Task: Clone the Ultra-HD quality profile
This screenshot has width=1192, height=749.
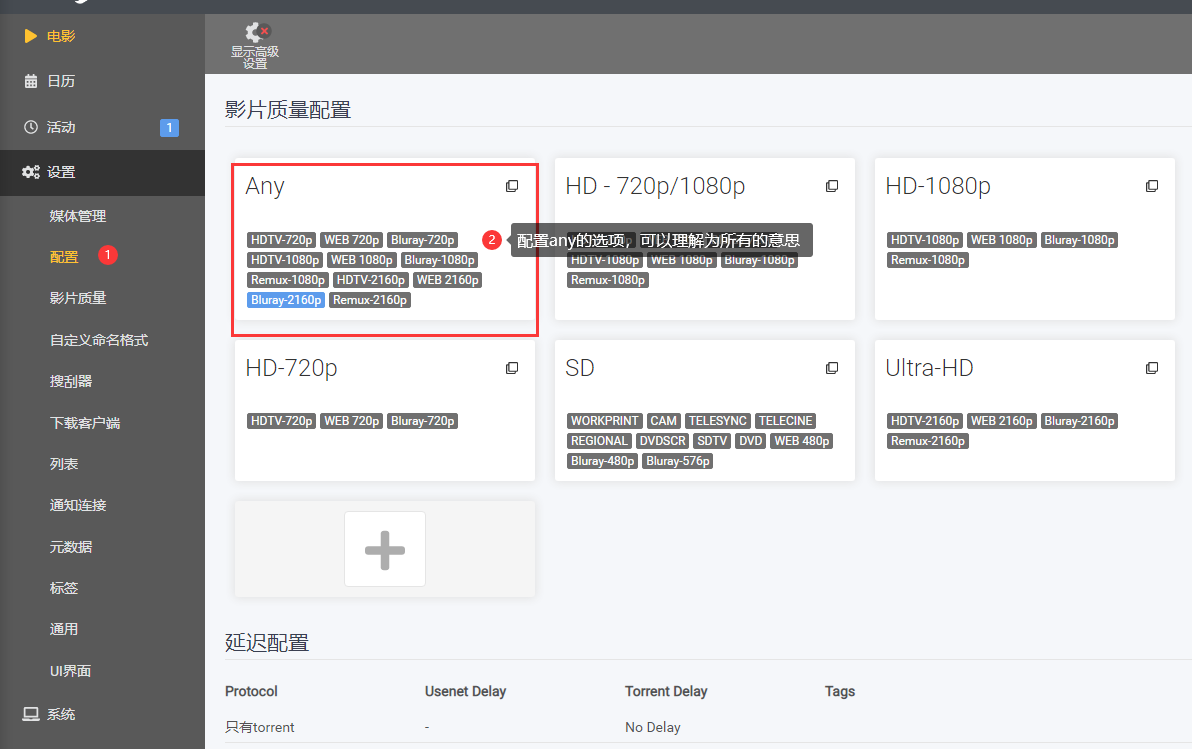Action: pos(1152,368)
